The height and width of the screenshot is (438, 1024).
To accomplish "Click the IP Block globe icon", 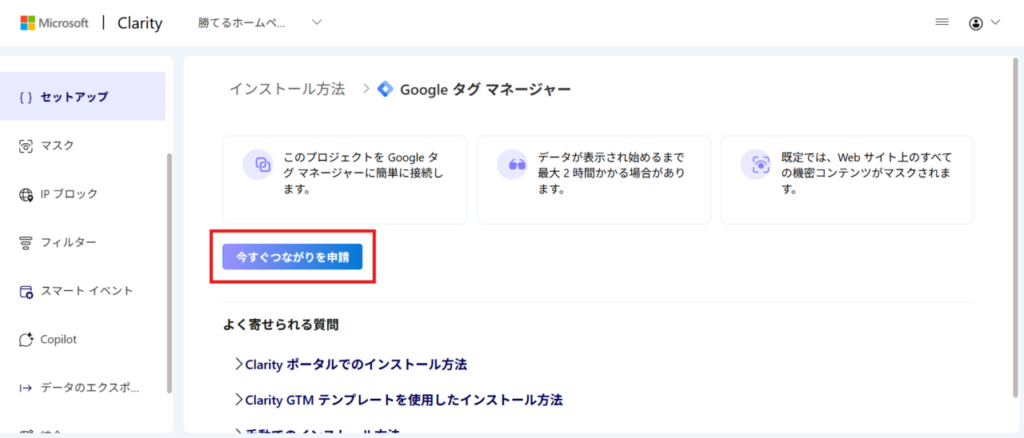I will point(26,194).
